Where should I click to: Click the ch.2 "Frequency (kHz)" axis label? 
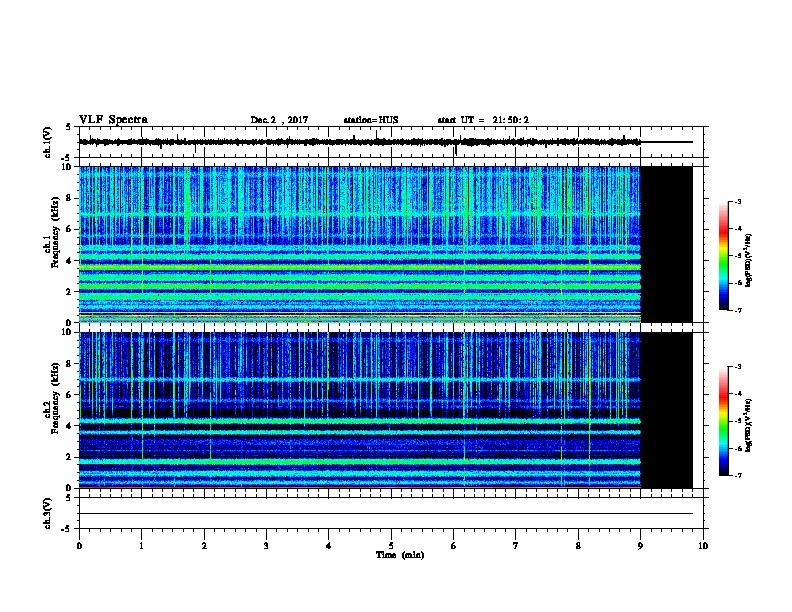(x=56, y=398)
